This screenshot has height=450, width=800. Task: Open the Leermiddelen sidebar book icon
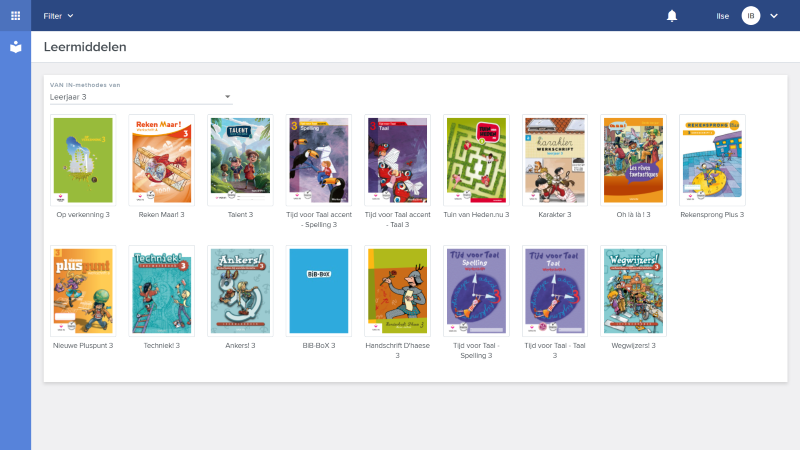tap(15, 47)
